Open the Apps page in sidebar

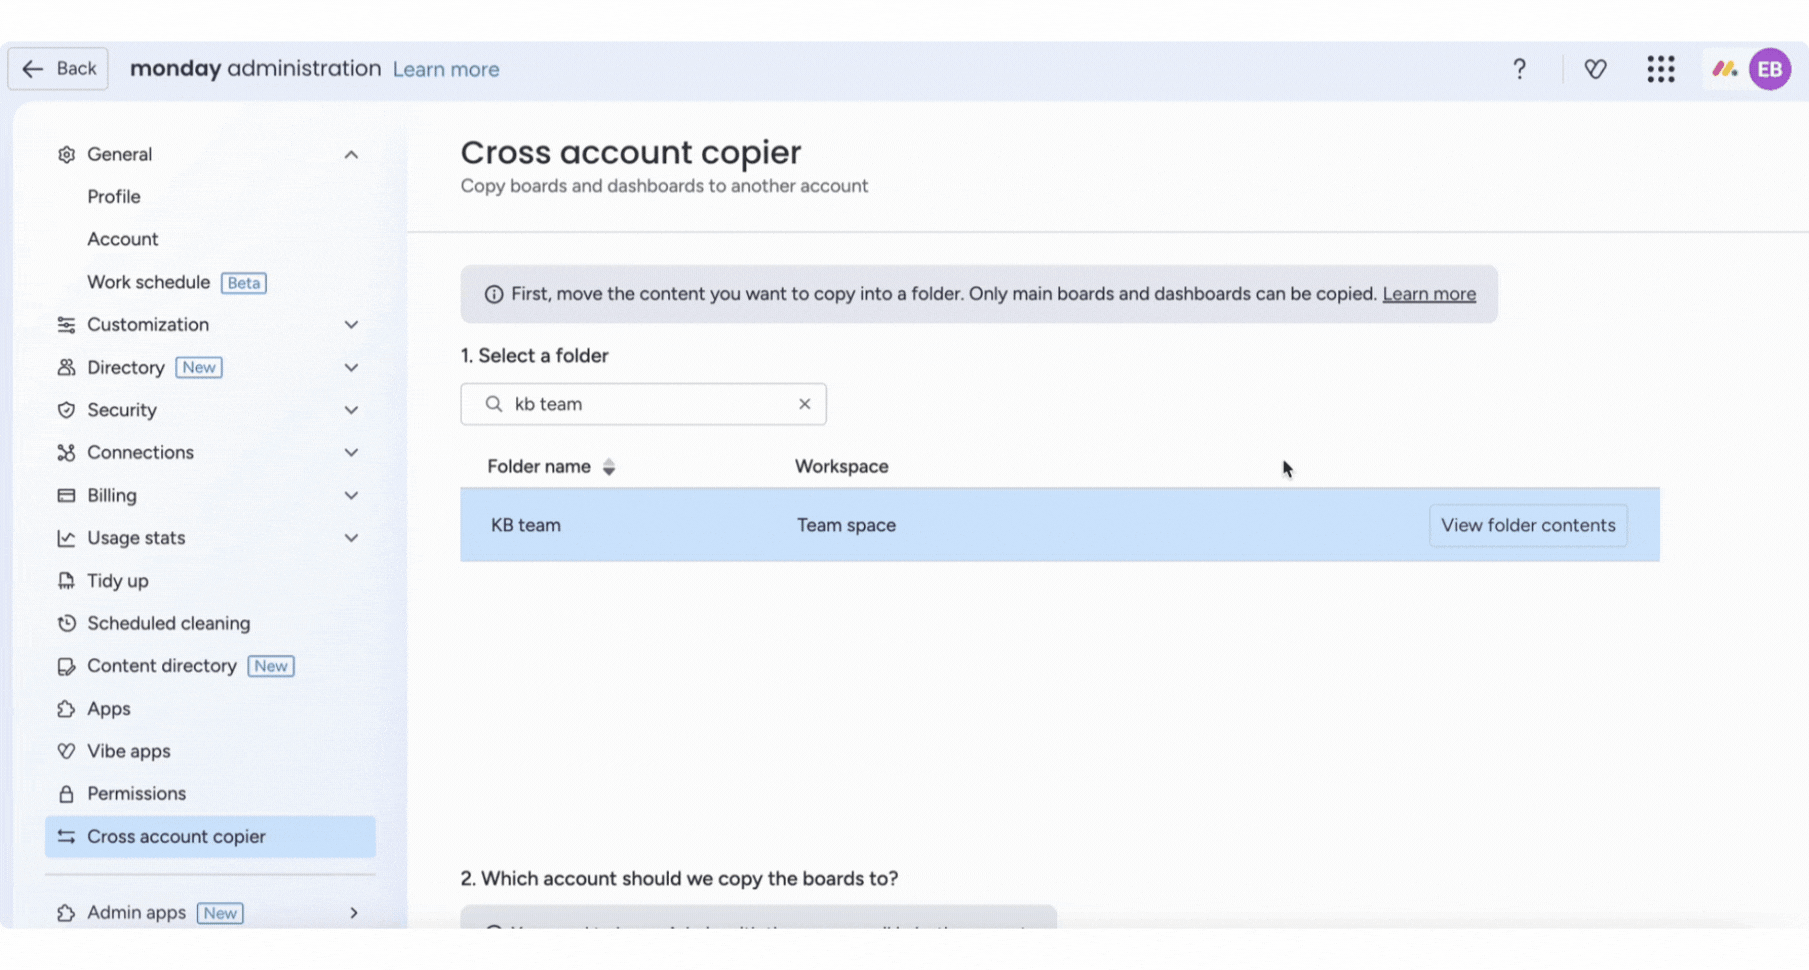pos(109,709)
